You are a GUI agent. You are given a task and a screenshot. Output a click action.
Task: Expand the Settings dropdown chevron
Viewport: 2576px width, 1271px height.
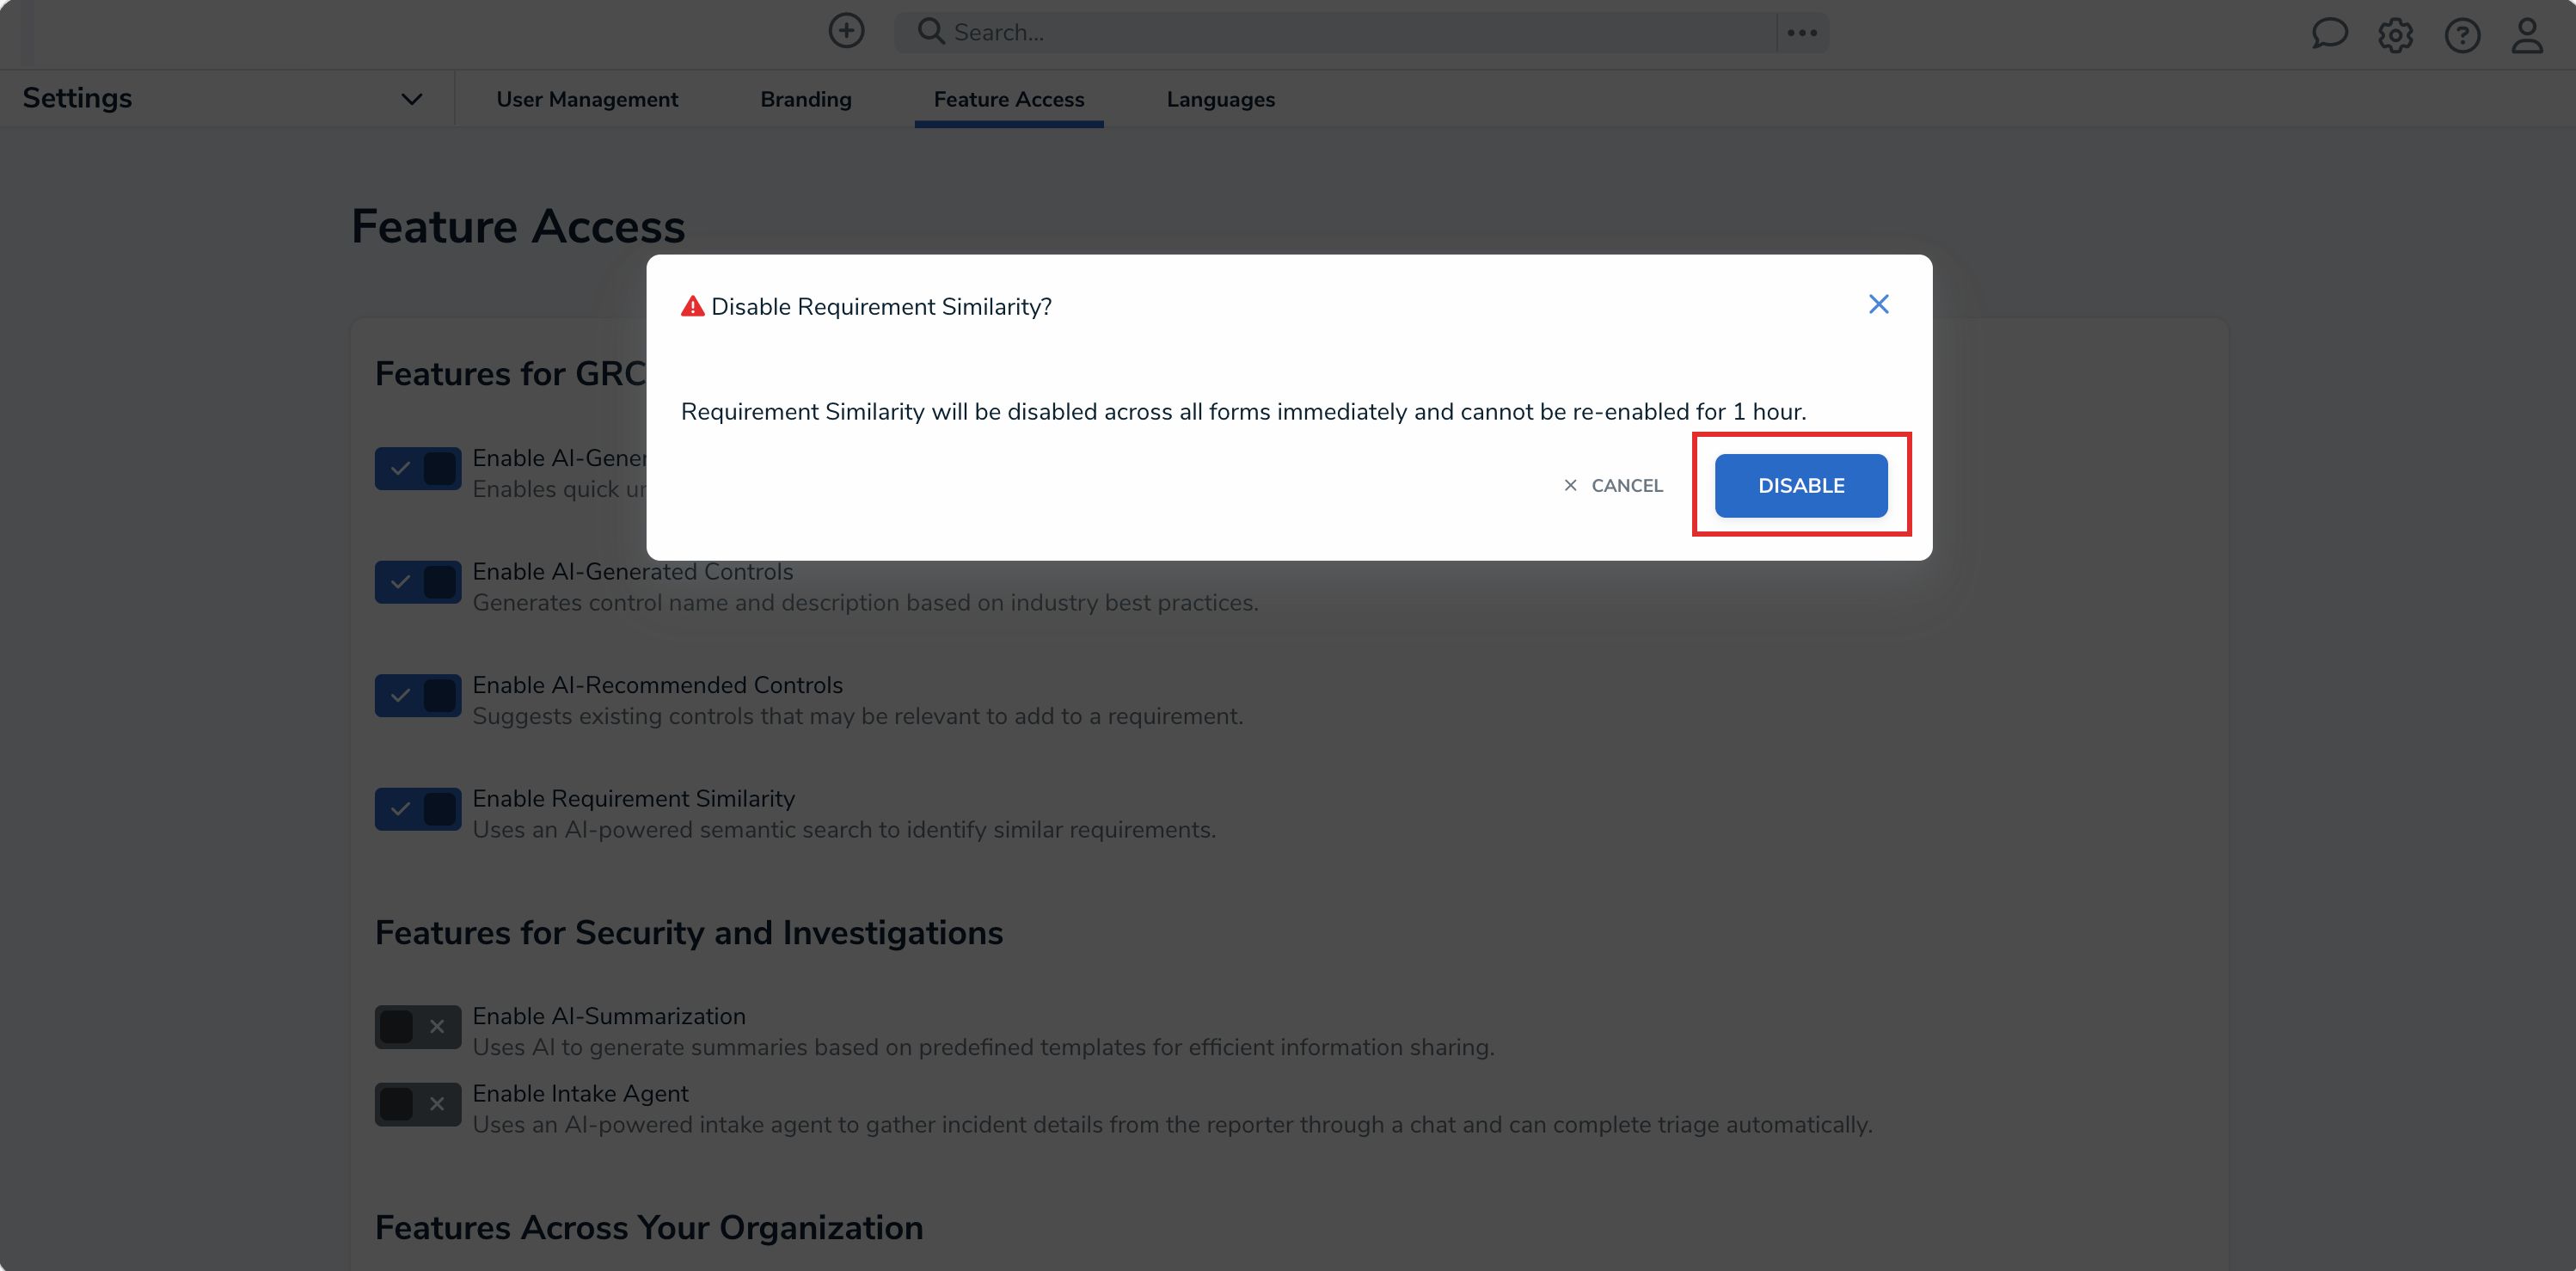(x=411, y=99)
